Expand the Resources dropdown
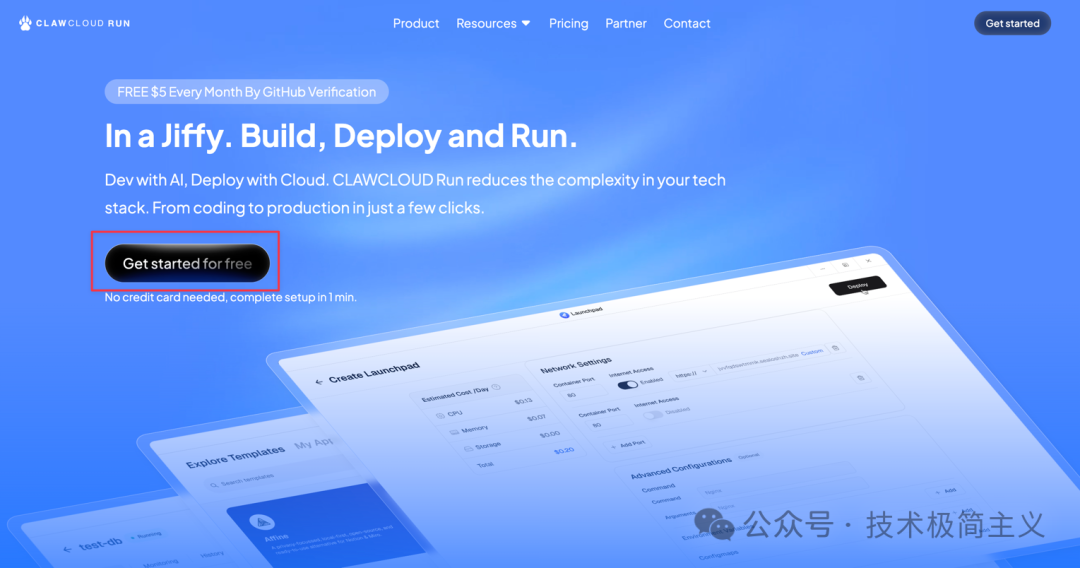The image size is (1080, 568). point(493,23)
